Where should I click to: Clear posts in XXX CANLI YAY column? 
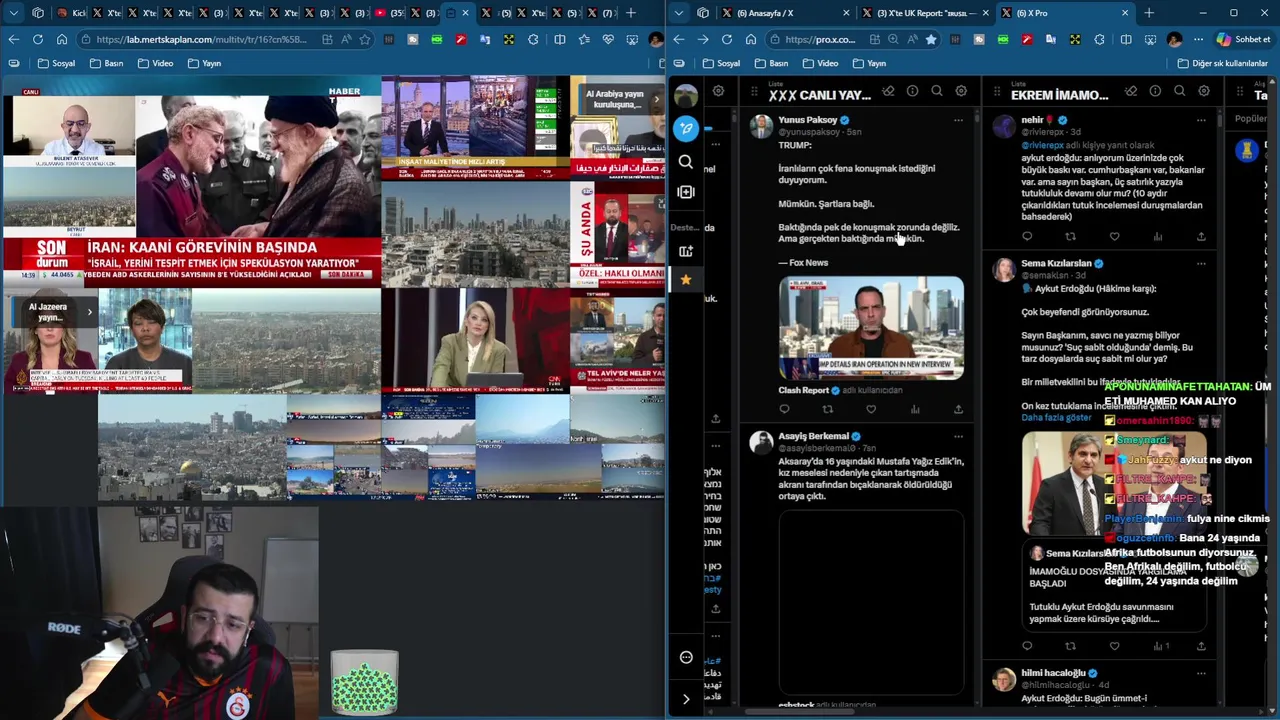click(x=888, y=91)
